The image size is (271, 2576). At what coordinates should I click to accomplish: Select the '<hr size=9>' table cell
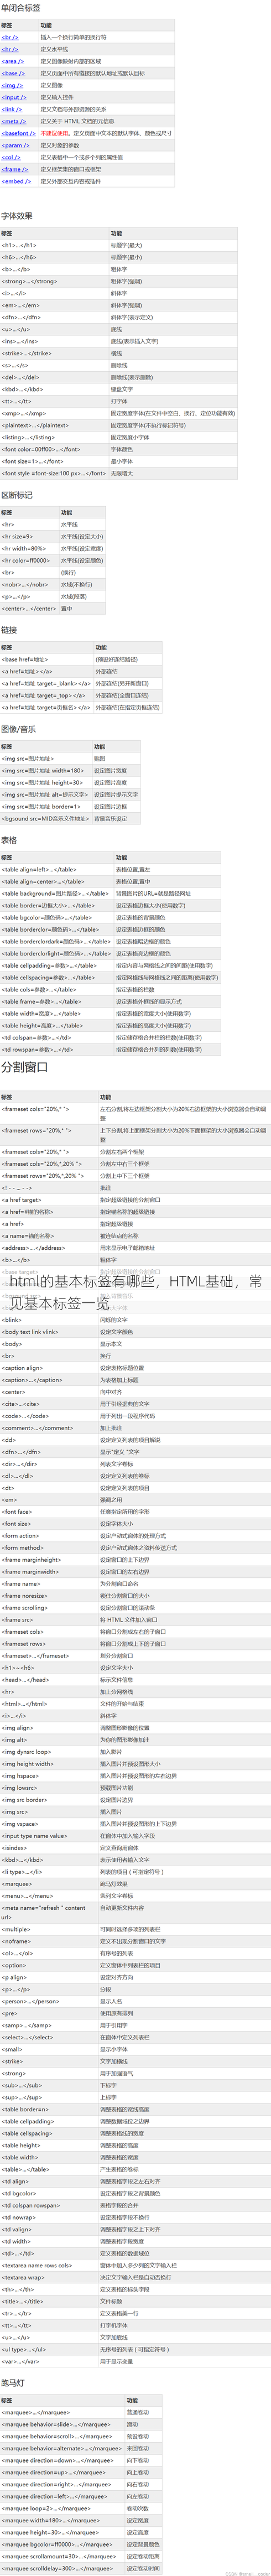point(30,536)
